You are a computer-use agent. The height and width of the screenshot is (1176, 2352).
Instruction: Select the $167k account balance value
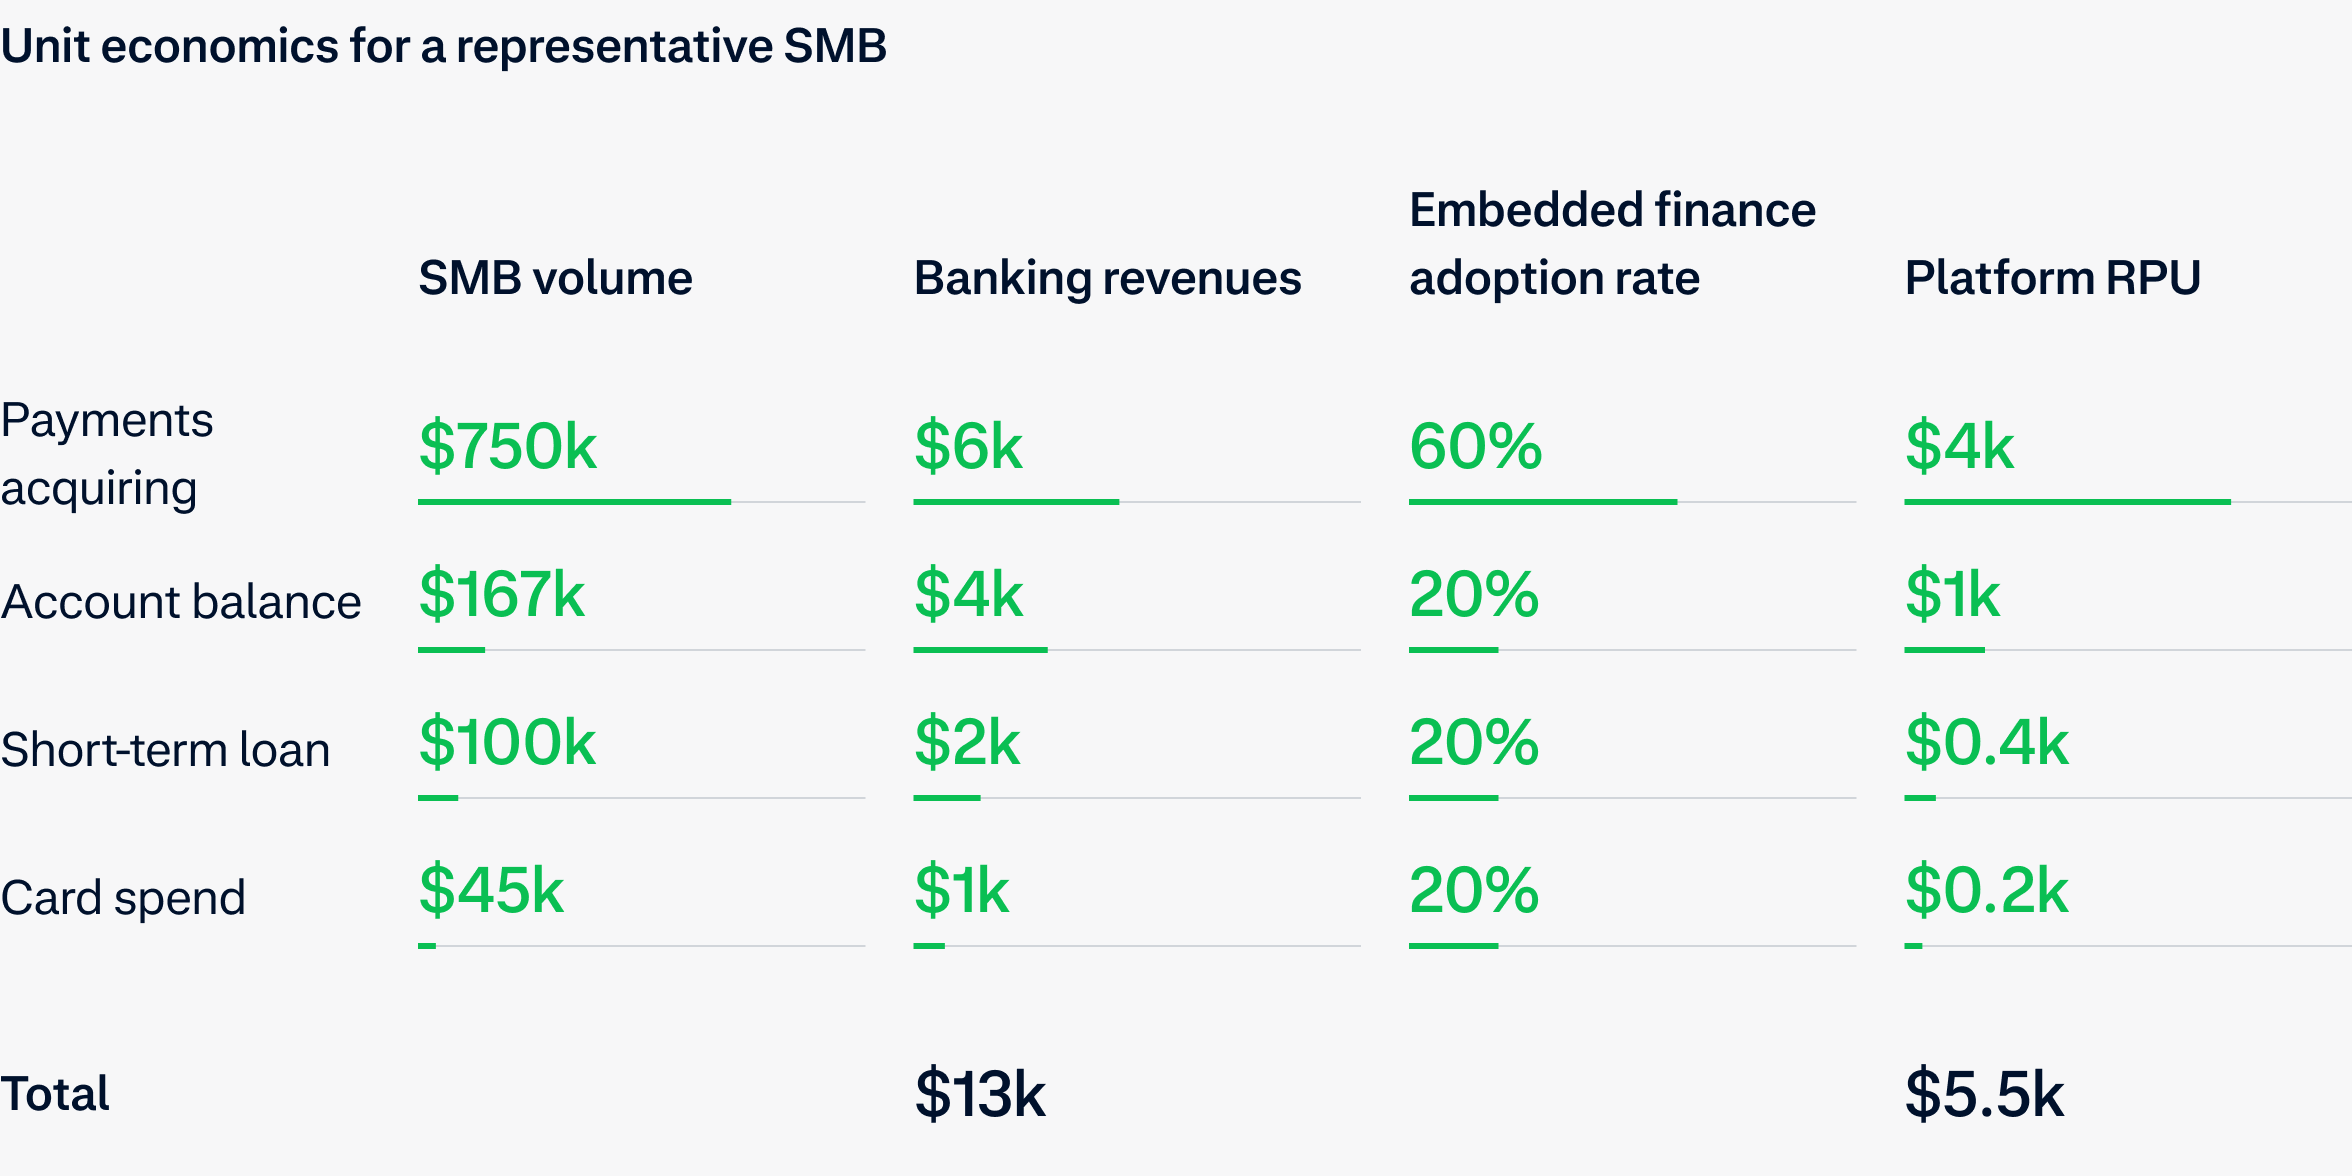pos(501,594)
